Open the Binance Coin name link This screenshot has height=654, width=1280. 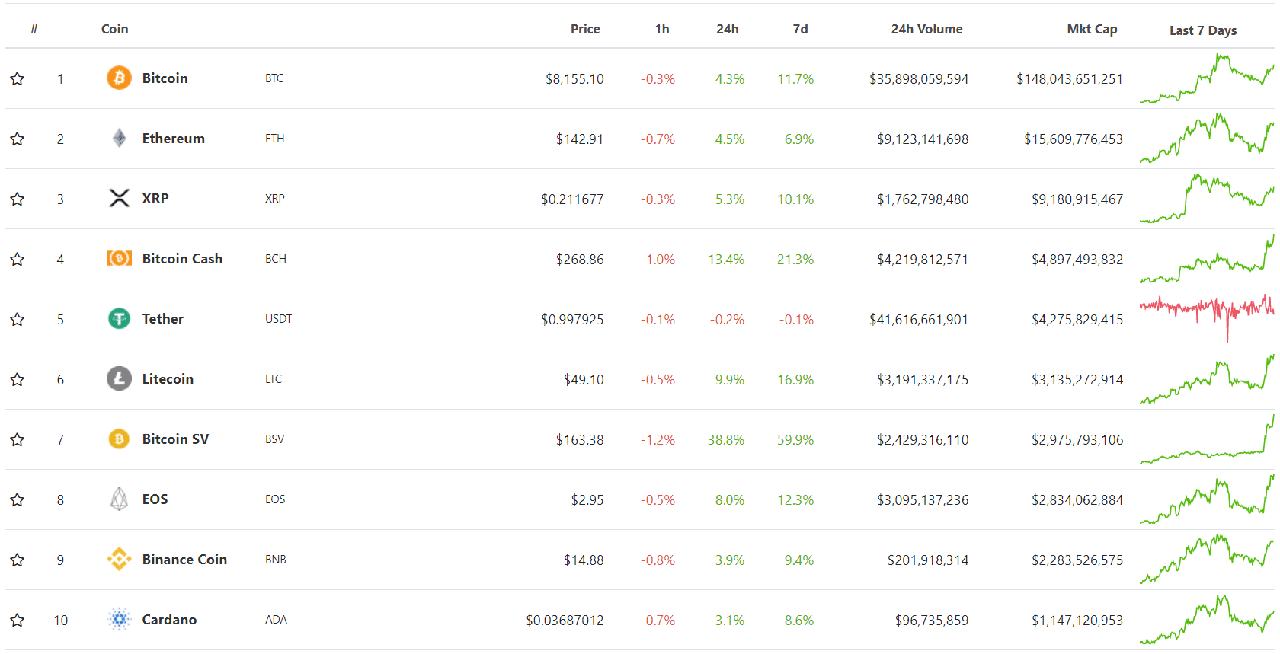pos(184,559)
